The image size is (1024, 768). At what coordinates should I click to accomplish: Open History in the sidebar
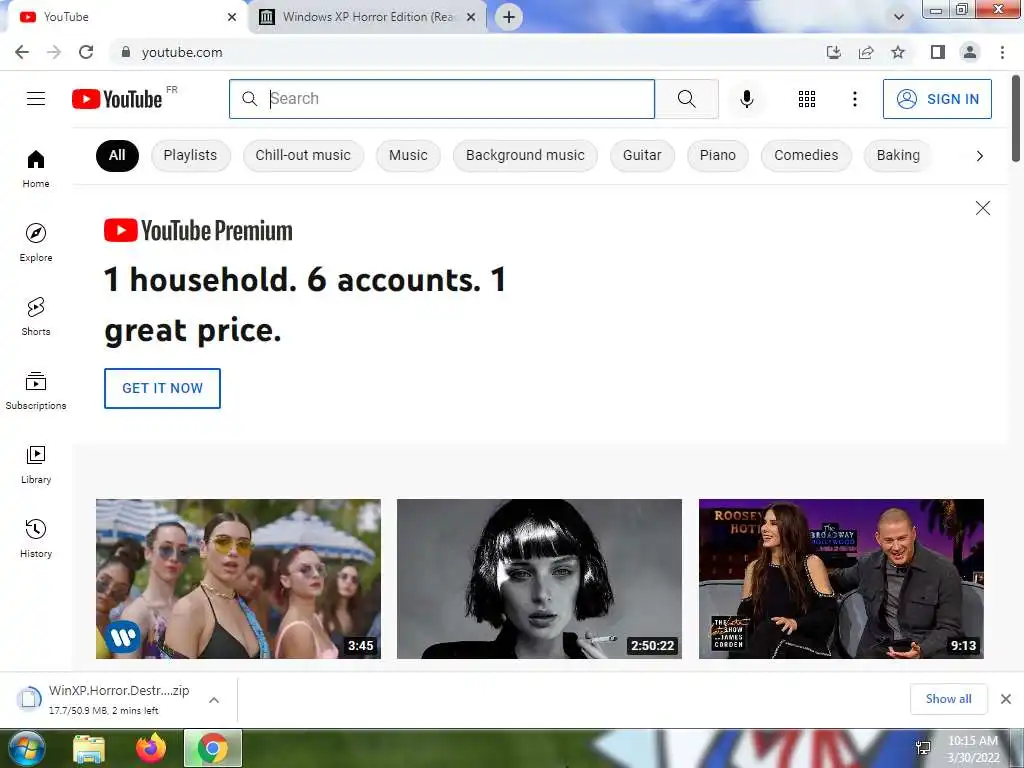click(36, 539)
